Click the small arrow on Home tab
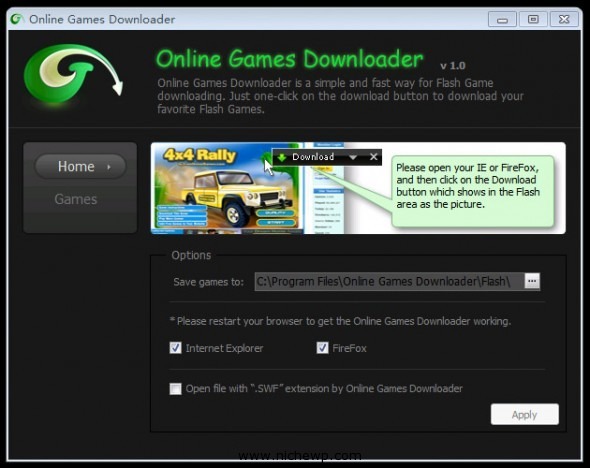590x468 pixels. point(109,167)
